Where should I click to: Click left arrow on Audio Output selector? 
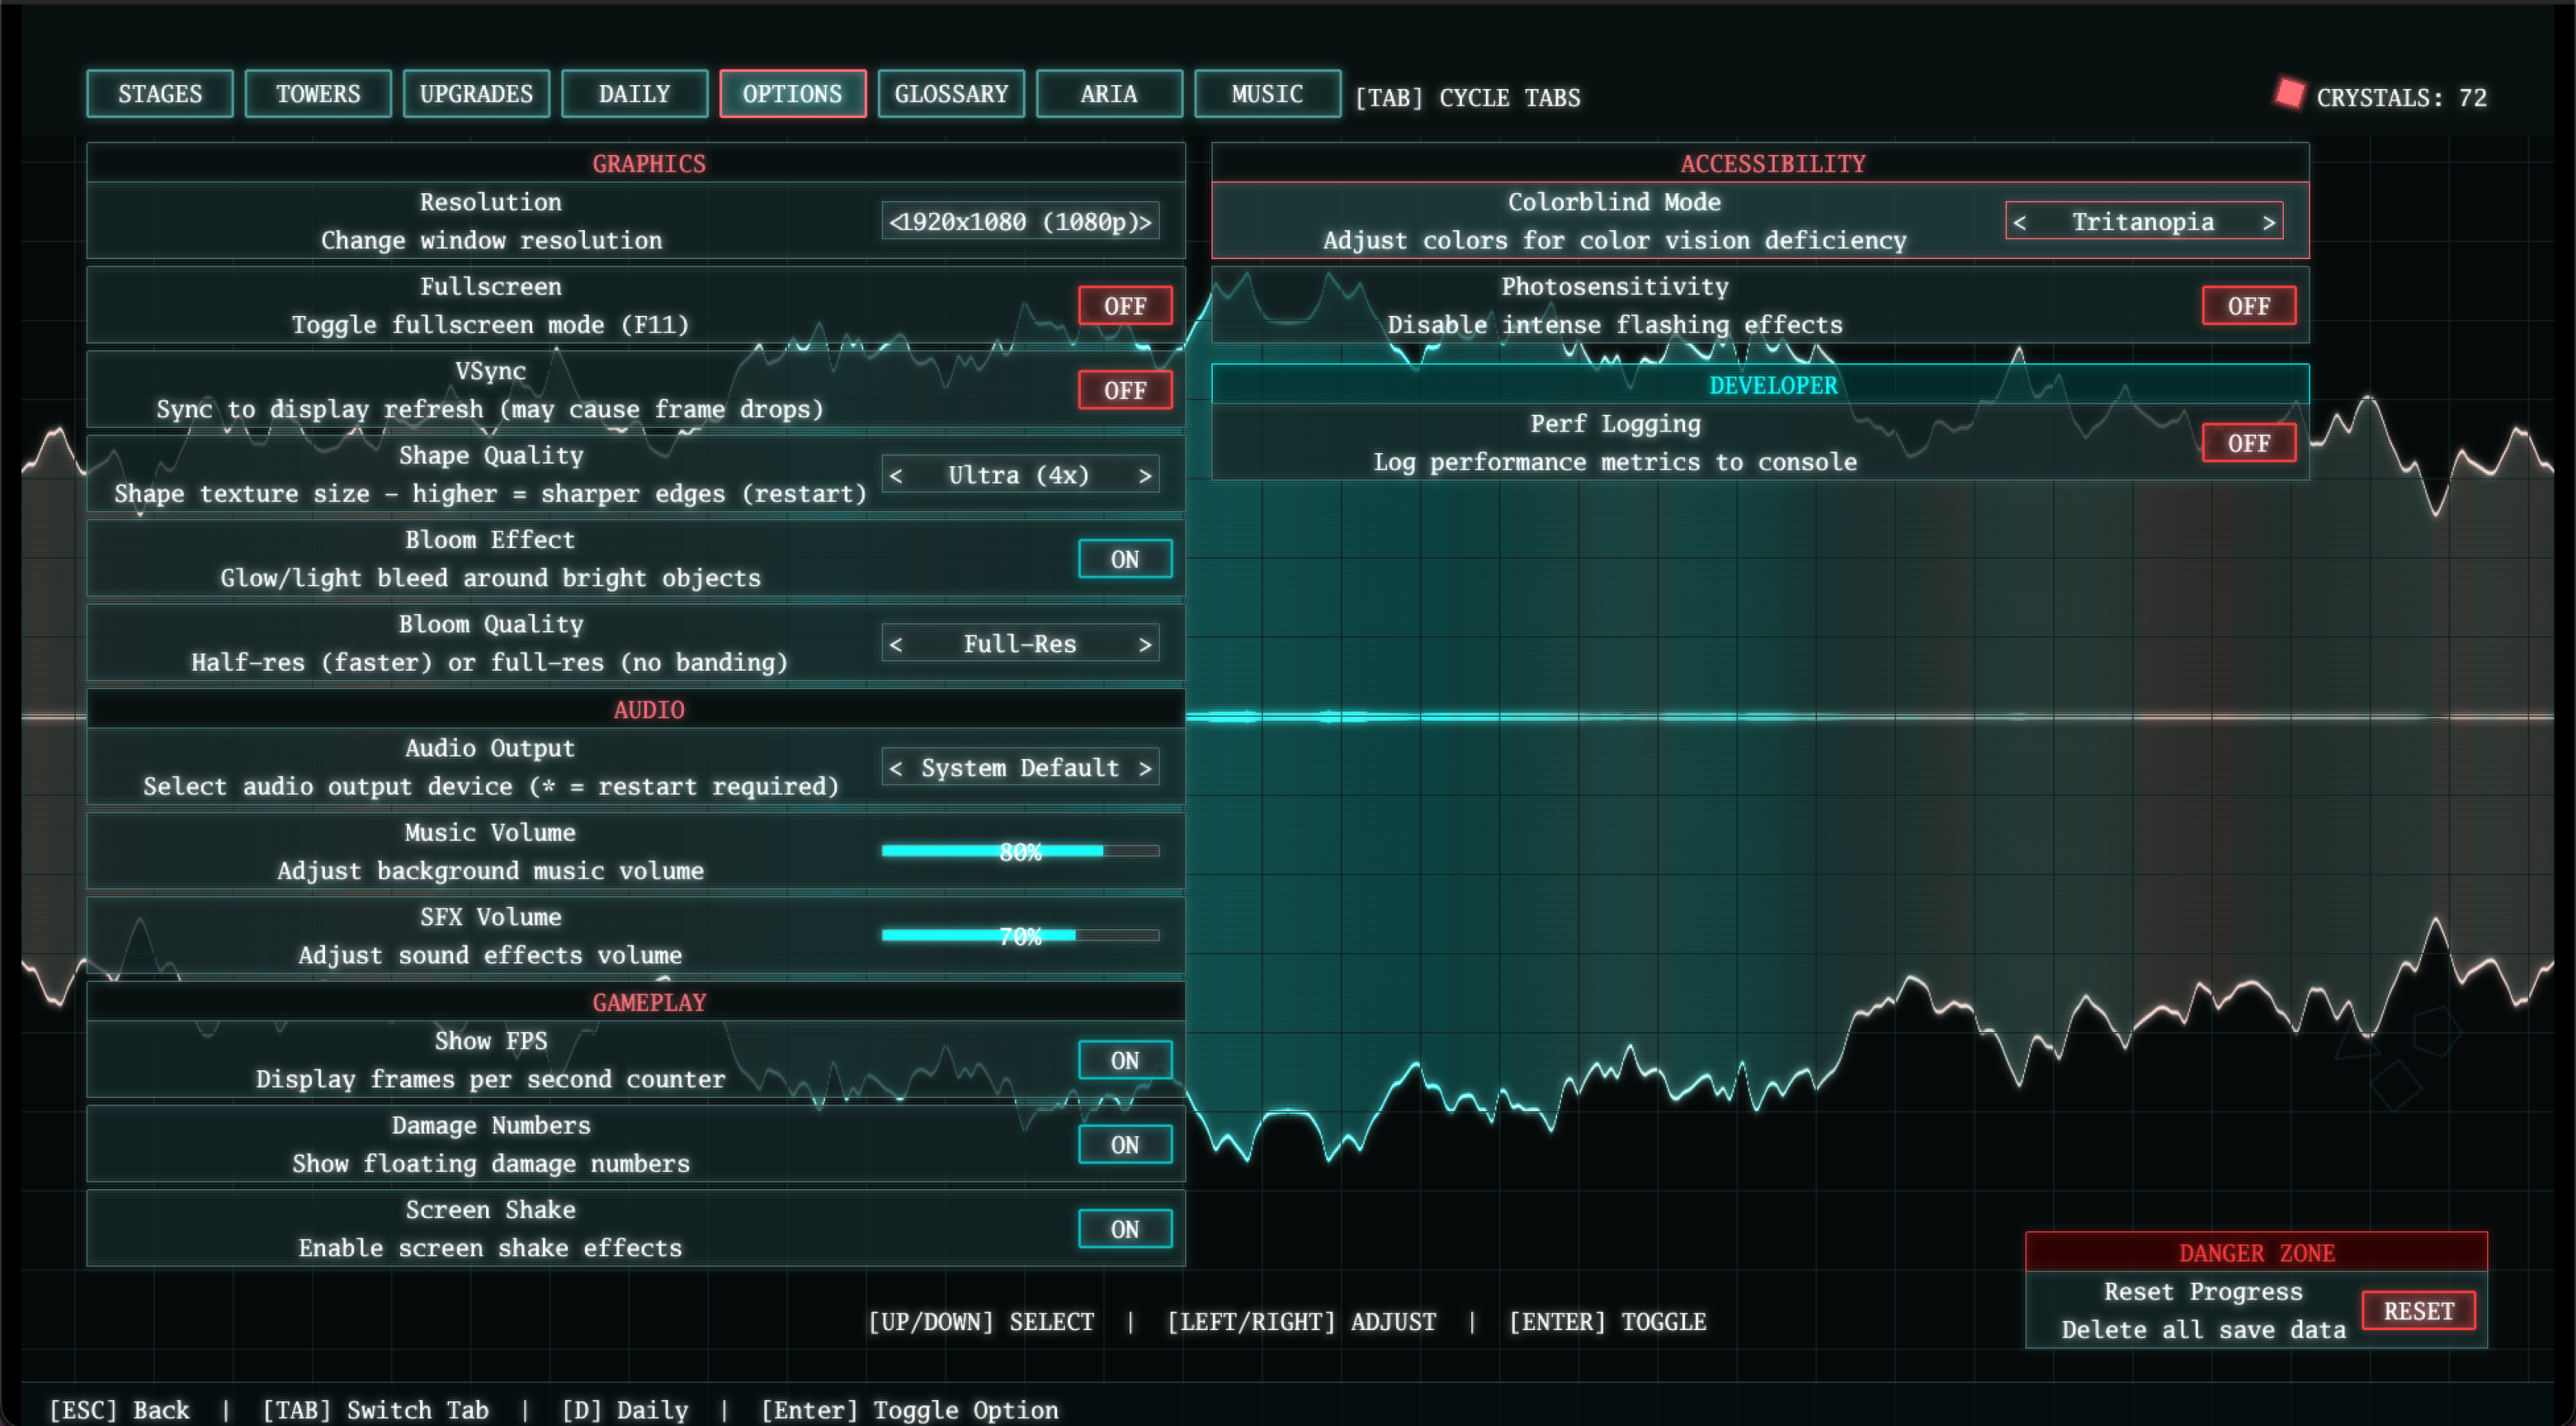tap(896, 768)
